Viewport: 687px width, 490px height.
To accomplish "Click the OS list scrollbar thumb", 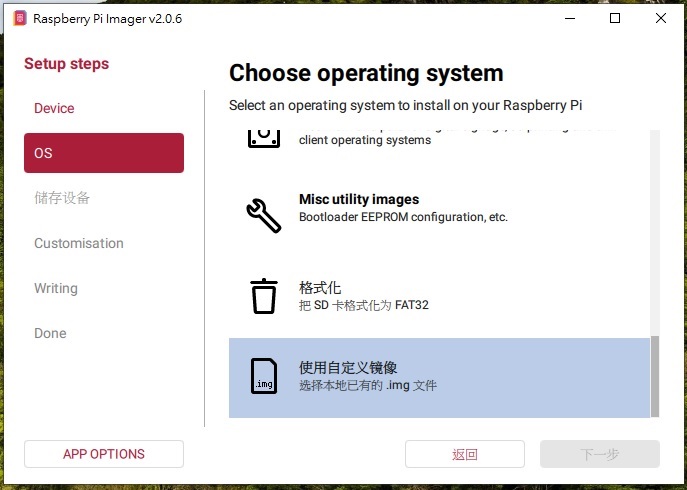I will pyautogui.click(x=655, y=376).
